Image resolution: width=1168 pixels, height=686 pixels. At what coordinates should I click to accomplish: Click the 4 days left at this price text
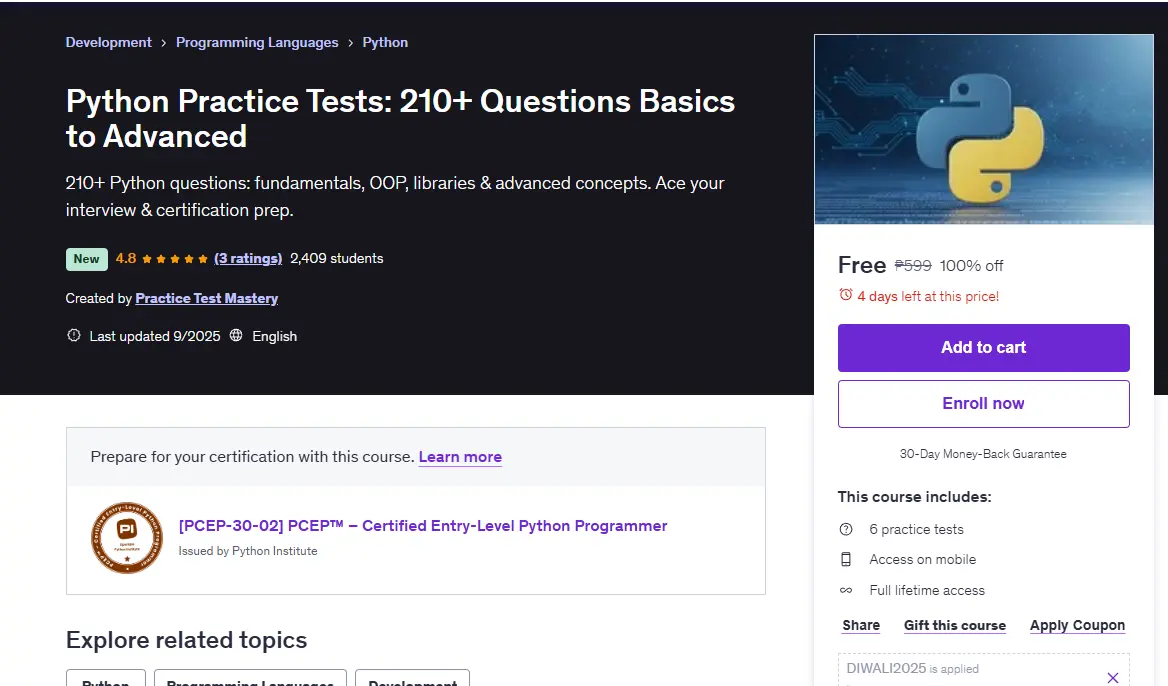pos(928,296)
